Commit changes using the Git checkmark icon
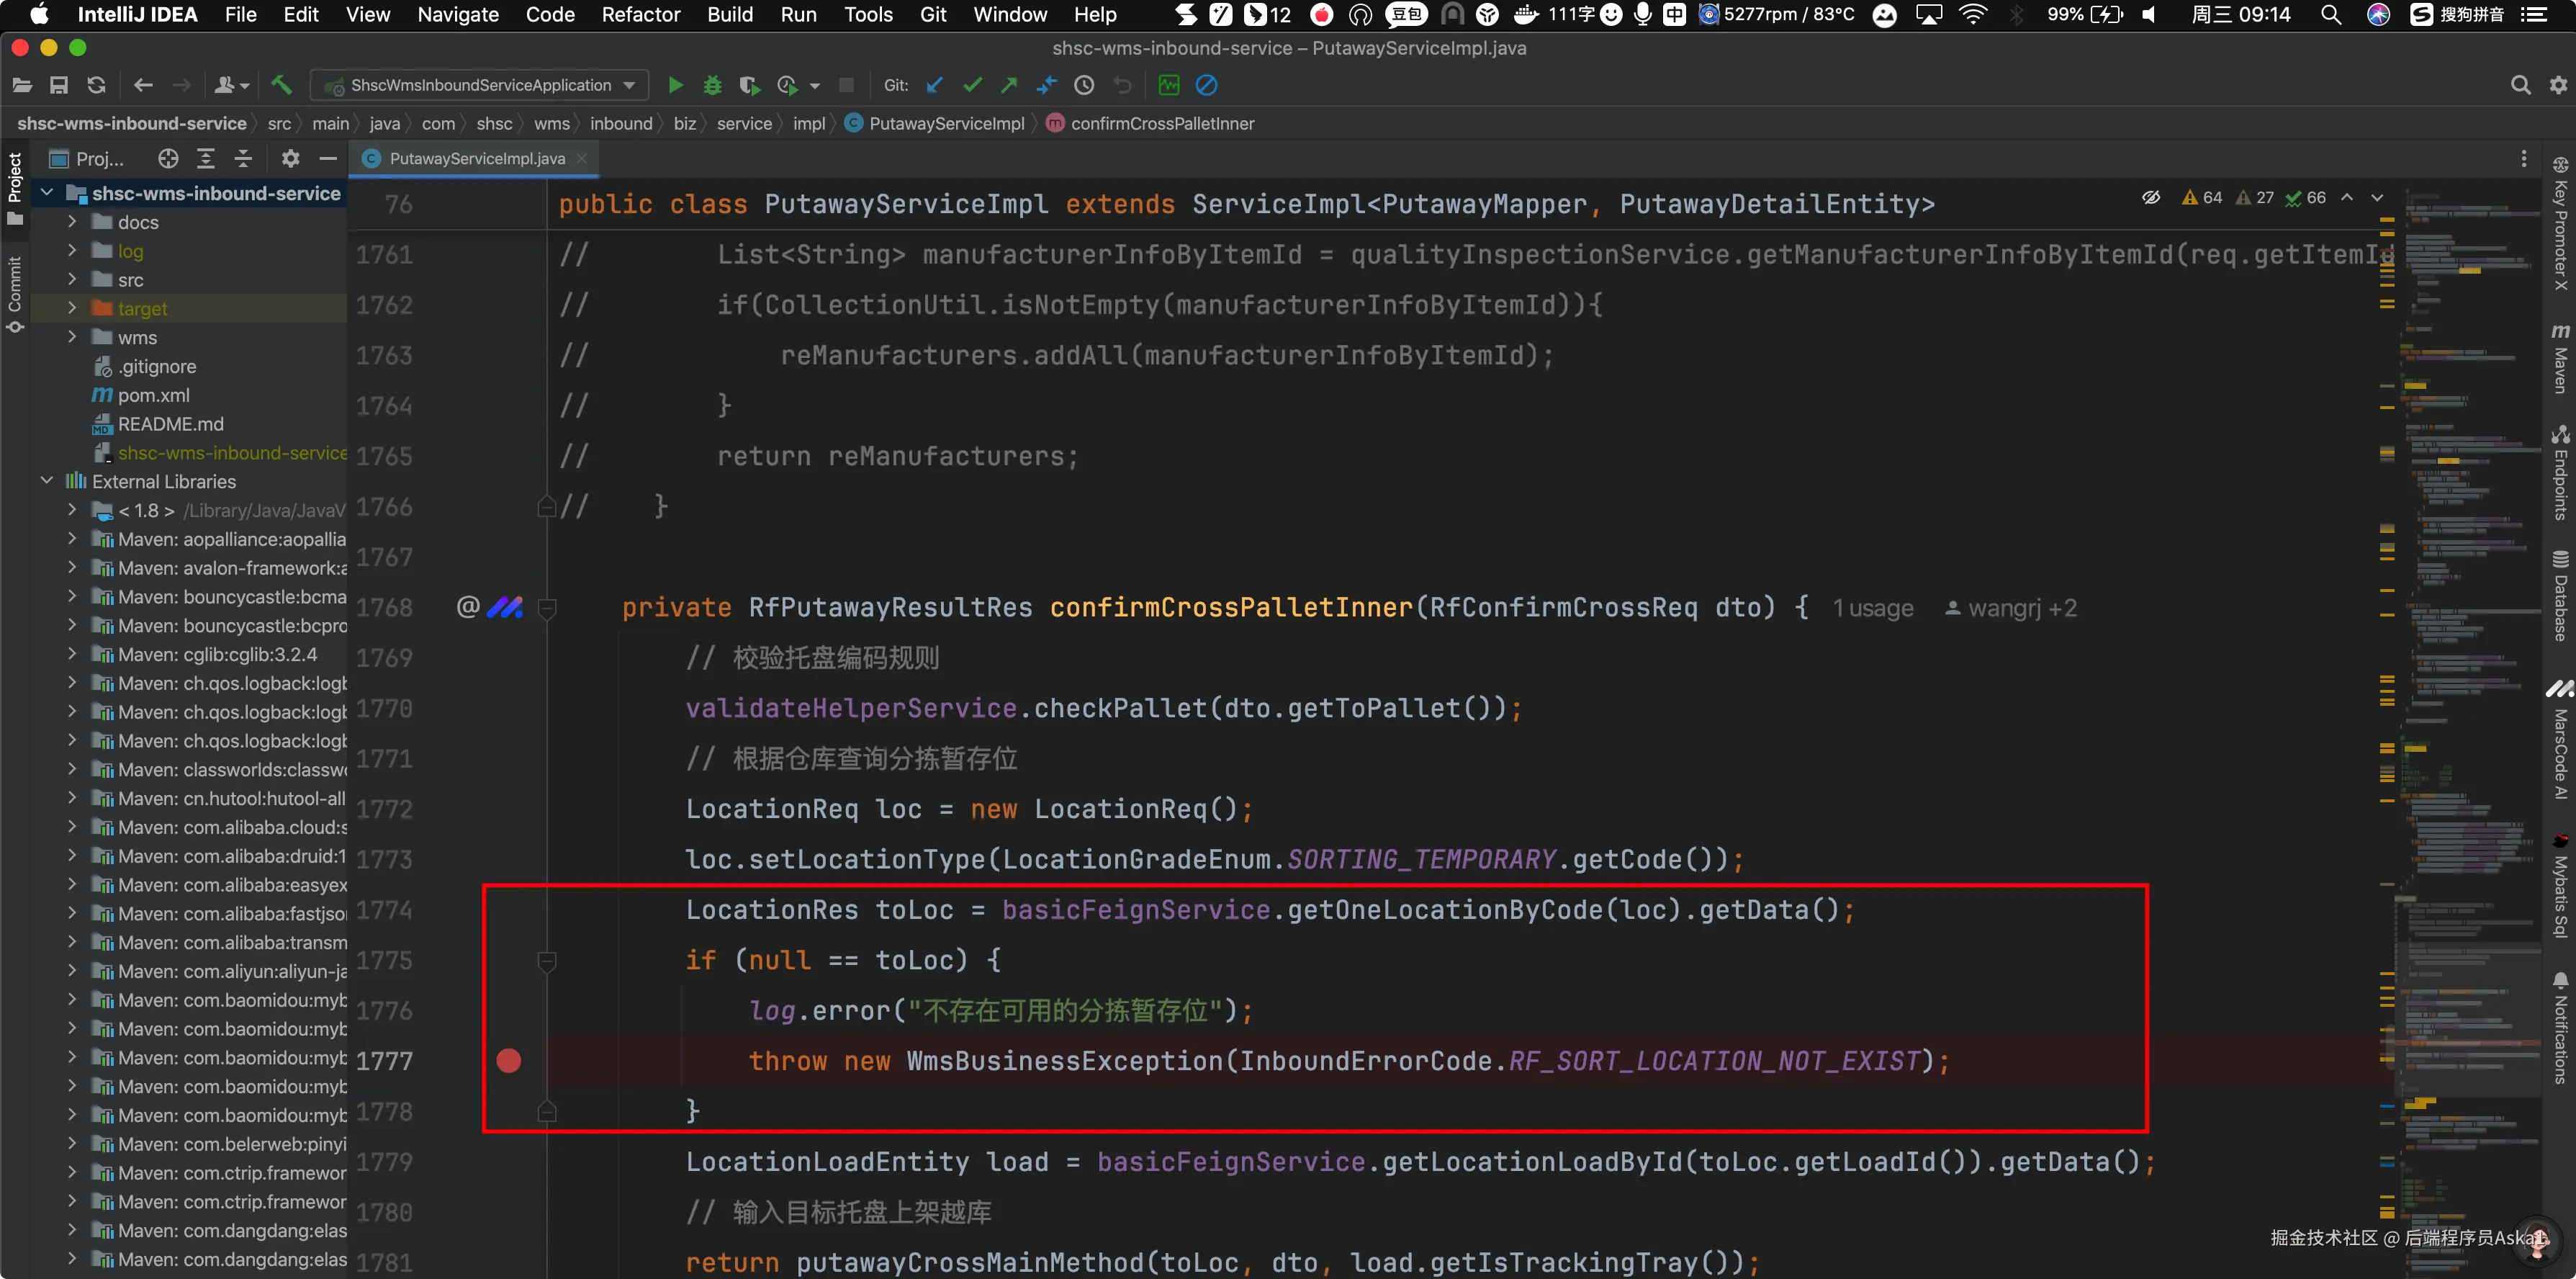Viewport: 2576px width, 1279px height. [971, 86]
